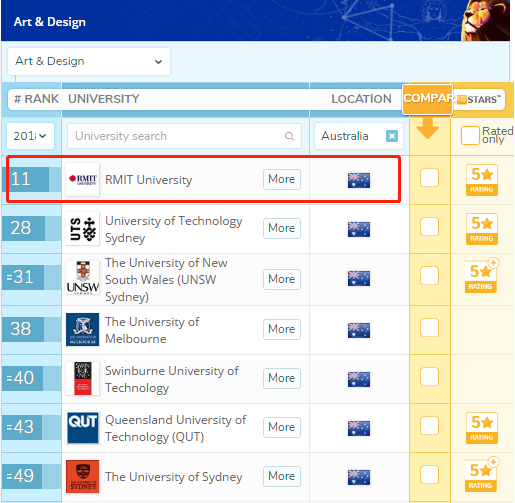515x503 pixels.
Task: Click the magnifier icon in University search
Action: pos(289,136)
